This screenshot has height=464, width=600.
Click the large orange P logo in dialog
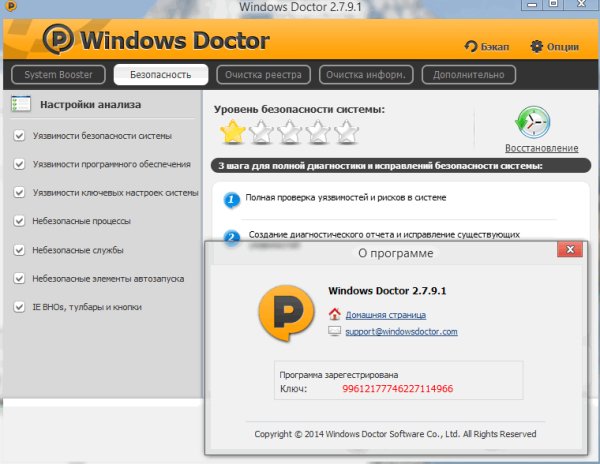tap(286, 313)
